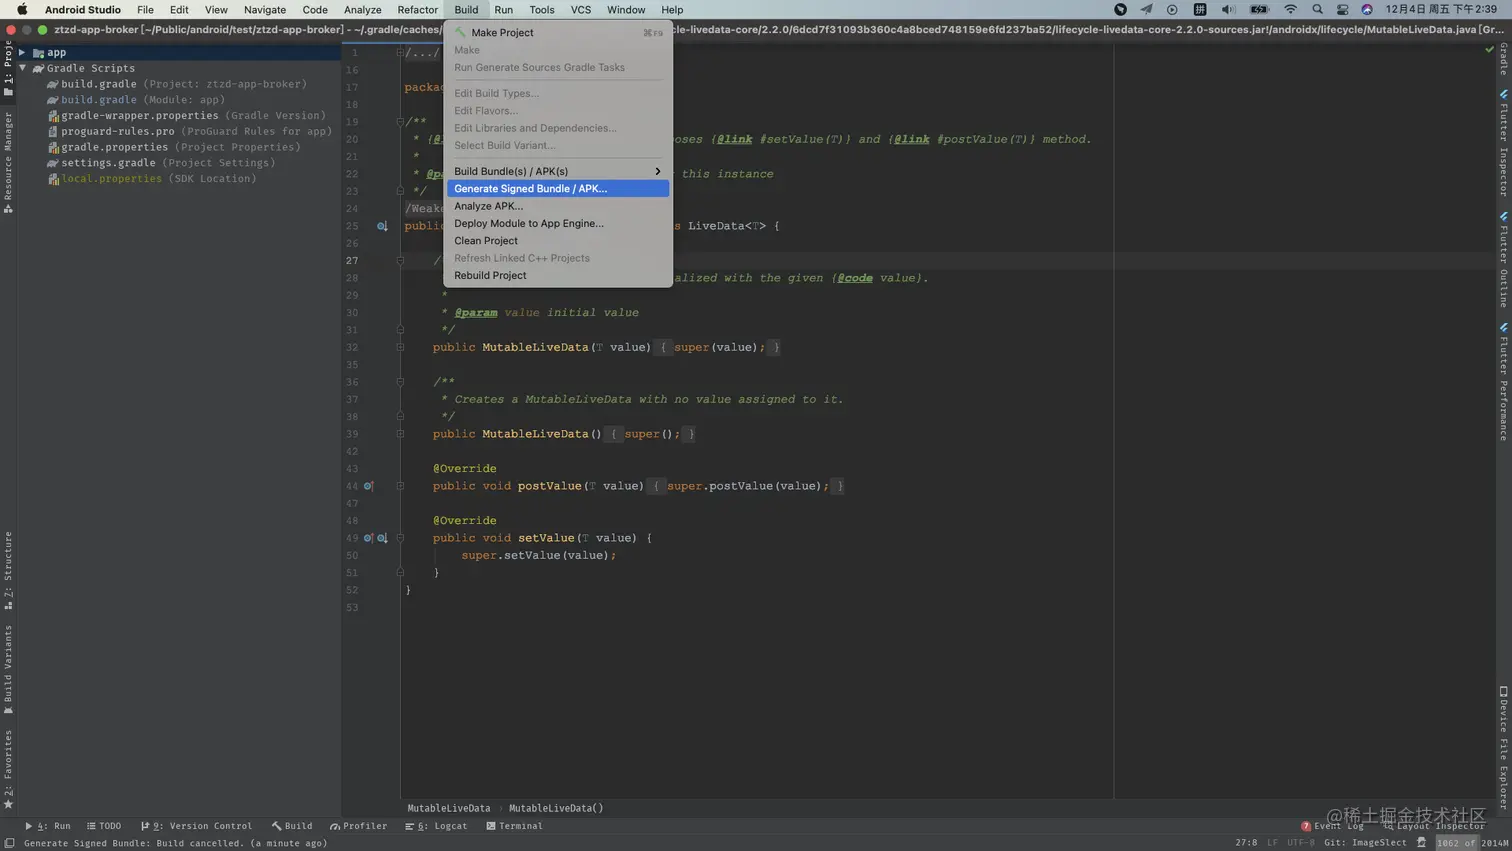Click the Wi-Fi status icon
The image size is (1512, 851).
point(1290,10)
